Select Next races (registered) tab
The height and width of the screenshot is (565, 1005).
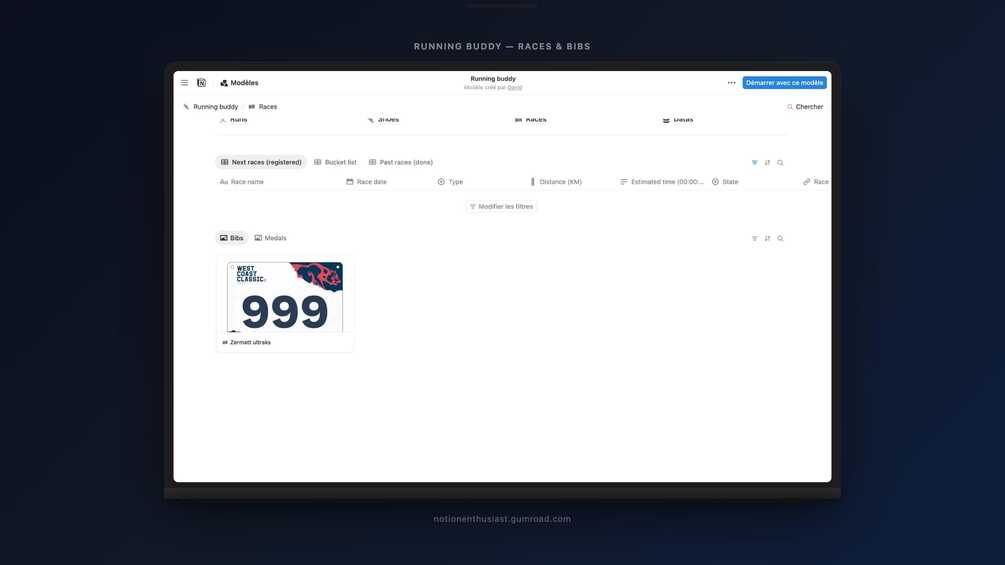click(261, 162)
